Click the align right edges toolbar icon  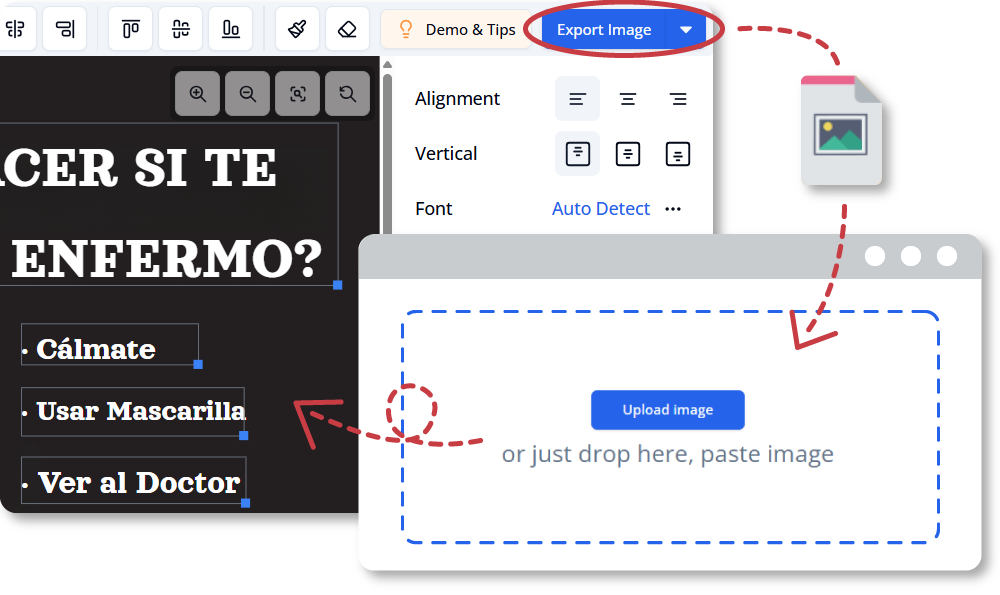[66, 29]
